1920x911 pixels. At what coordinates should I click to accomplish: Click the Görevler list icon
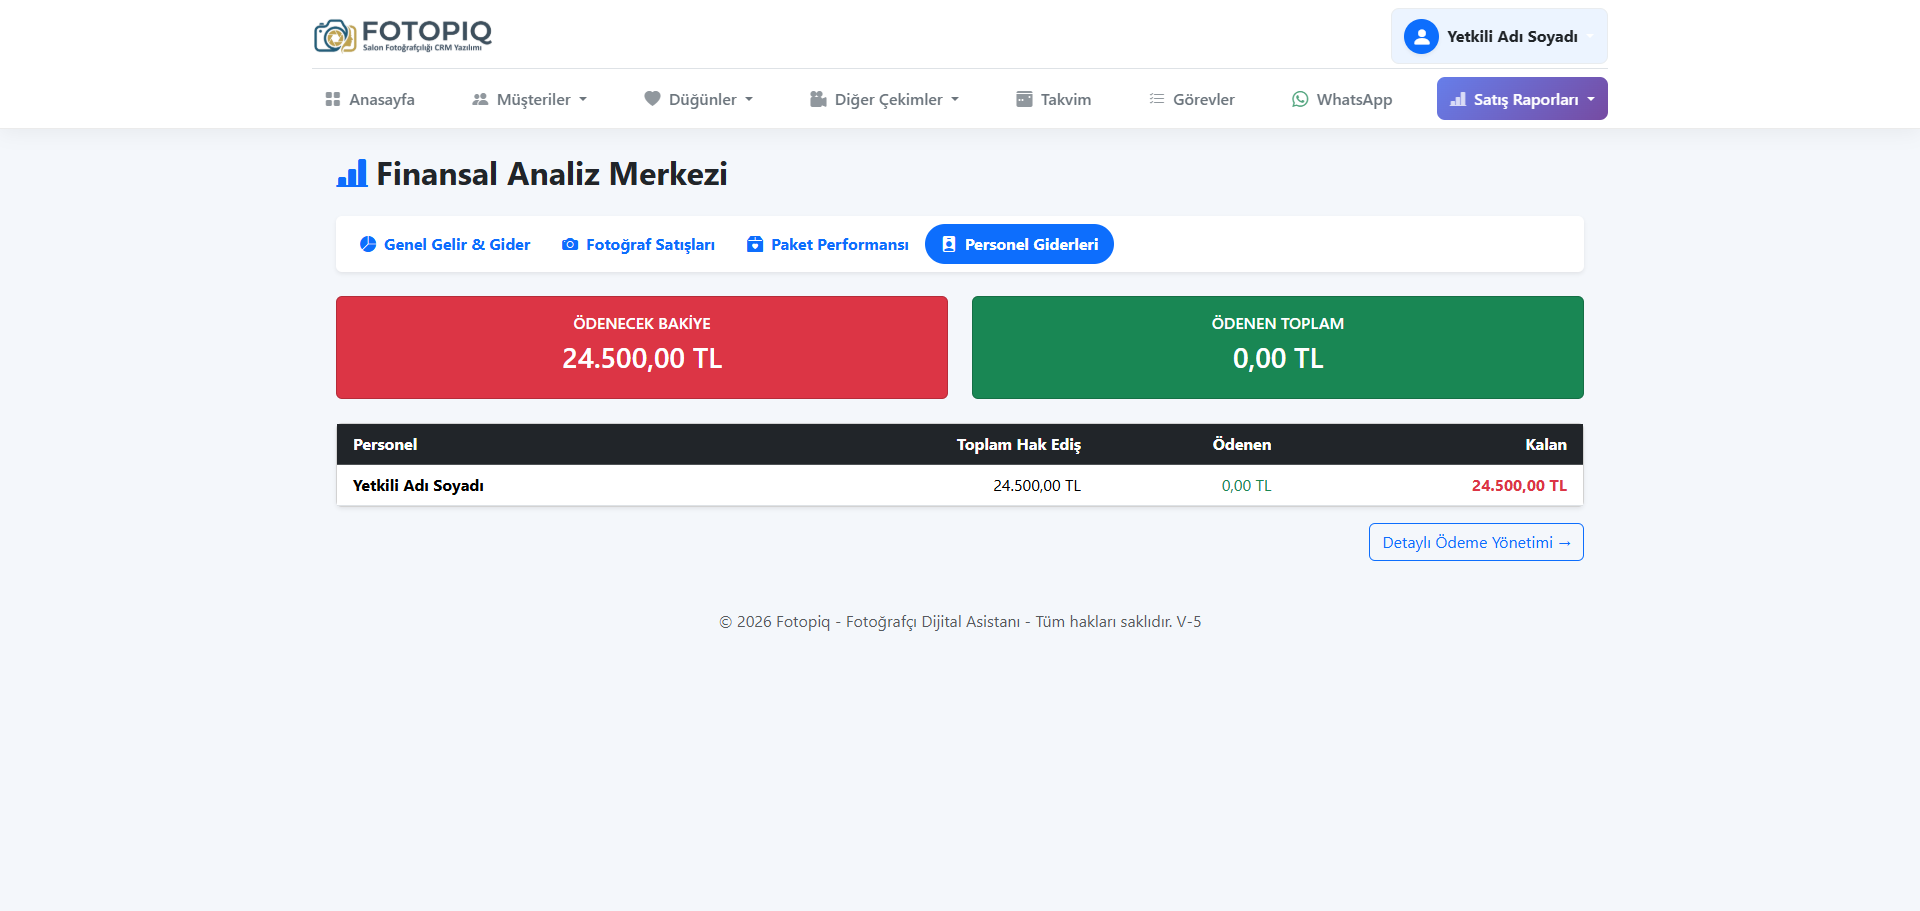pyautogui.click(x=1157, y=99)
